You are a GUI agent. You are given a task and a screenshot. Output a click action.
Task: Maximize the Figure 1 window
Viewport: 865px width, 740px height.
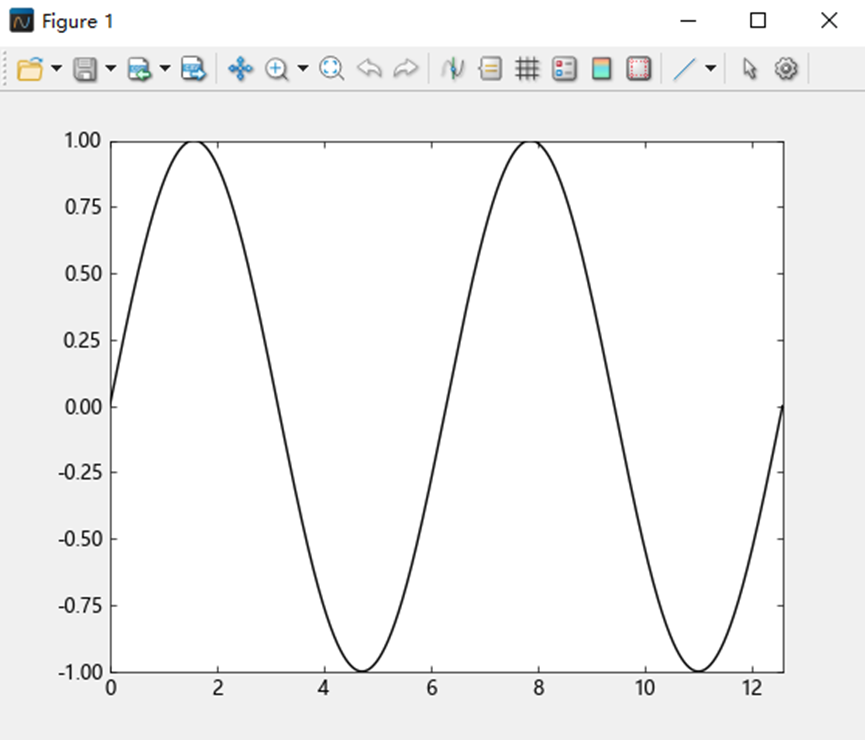[758, 21]
